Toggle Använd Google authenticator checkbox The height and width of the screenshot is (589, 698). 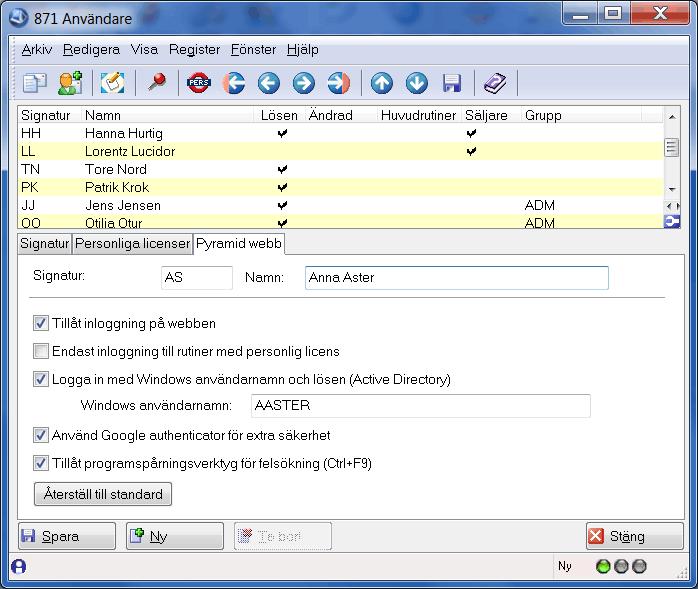coord(41,435)
